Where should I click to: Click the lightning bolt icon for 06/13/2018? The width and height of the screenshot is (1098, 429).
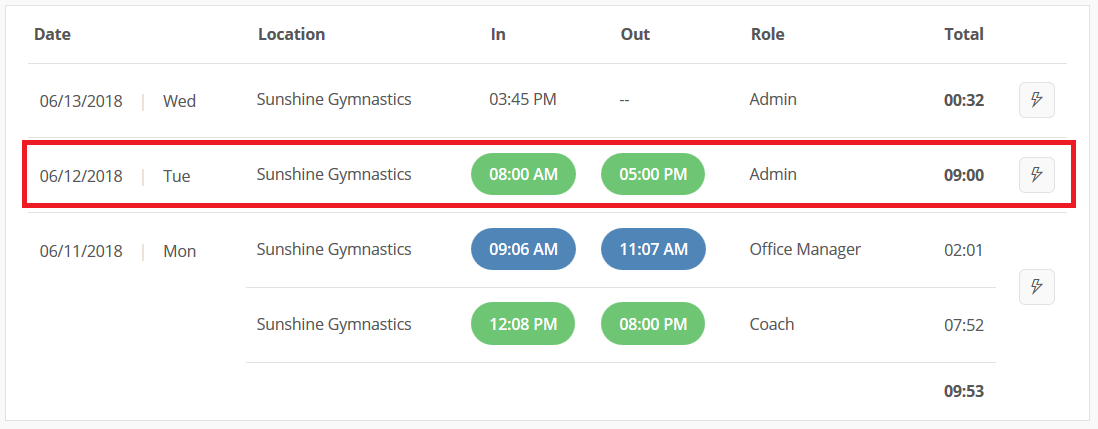[1036, 100]
